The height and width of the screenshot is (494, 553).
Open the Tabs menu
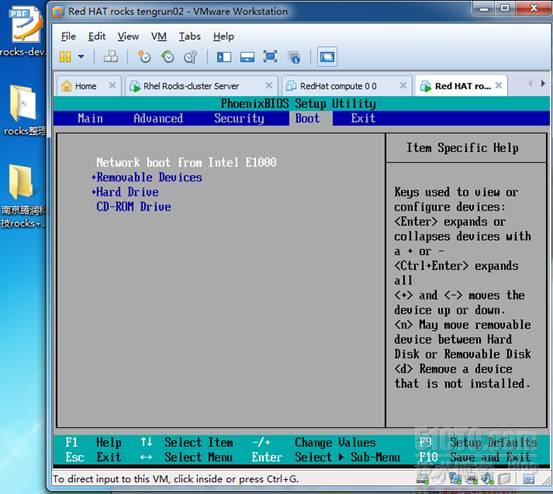(189, 36)
